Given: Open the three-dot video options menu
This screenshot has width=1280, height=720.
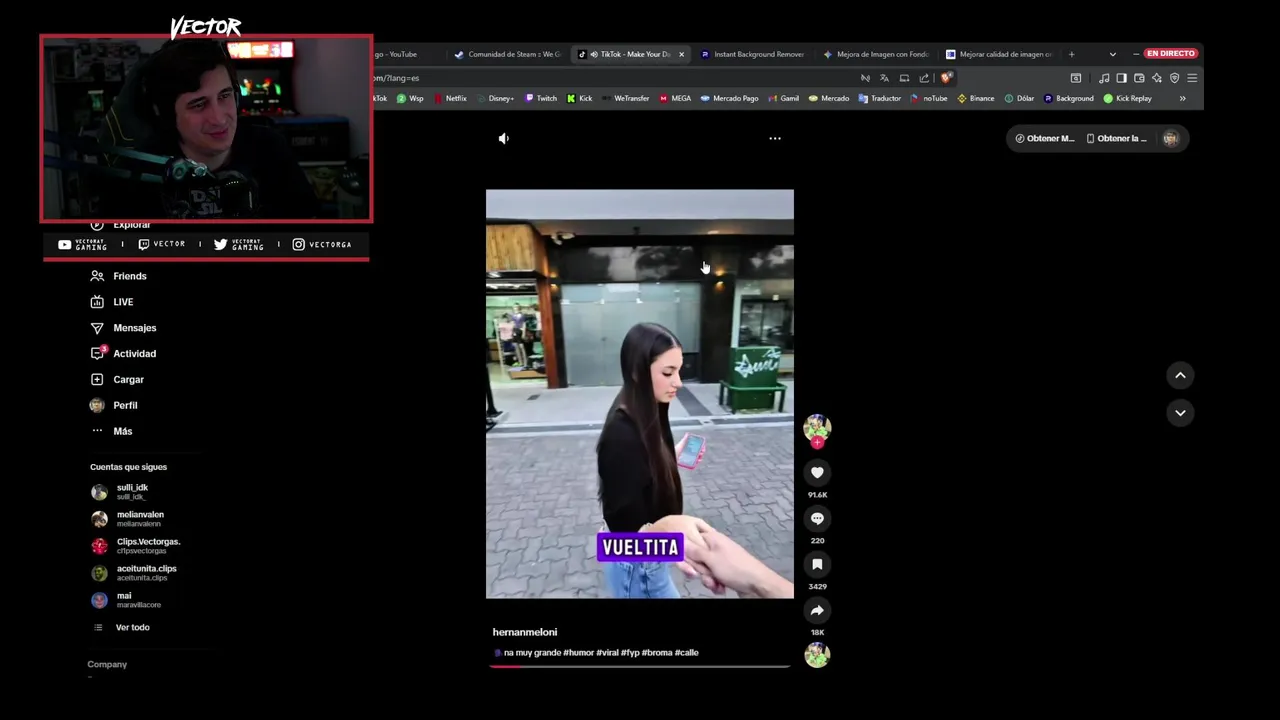Looking at the screenshot, I should click(x=775, y=139).
